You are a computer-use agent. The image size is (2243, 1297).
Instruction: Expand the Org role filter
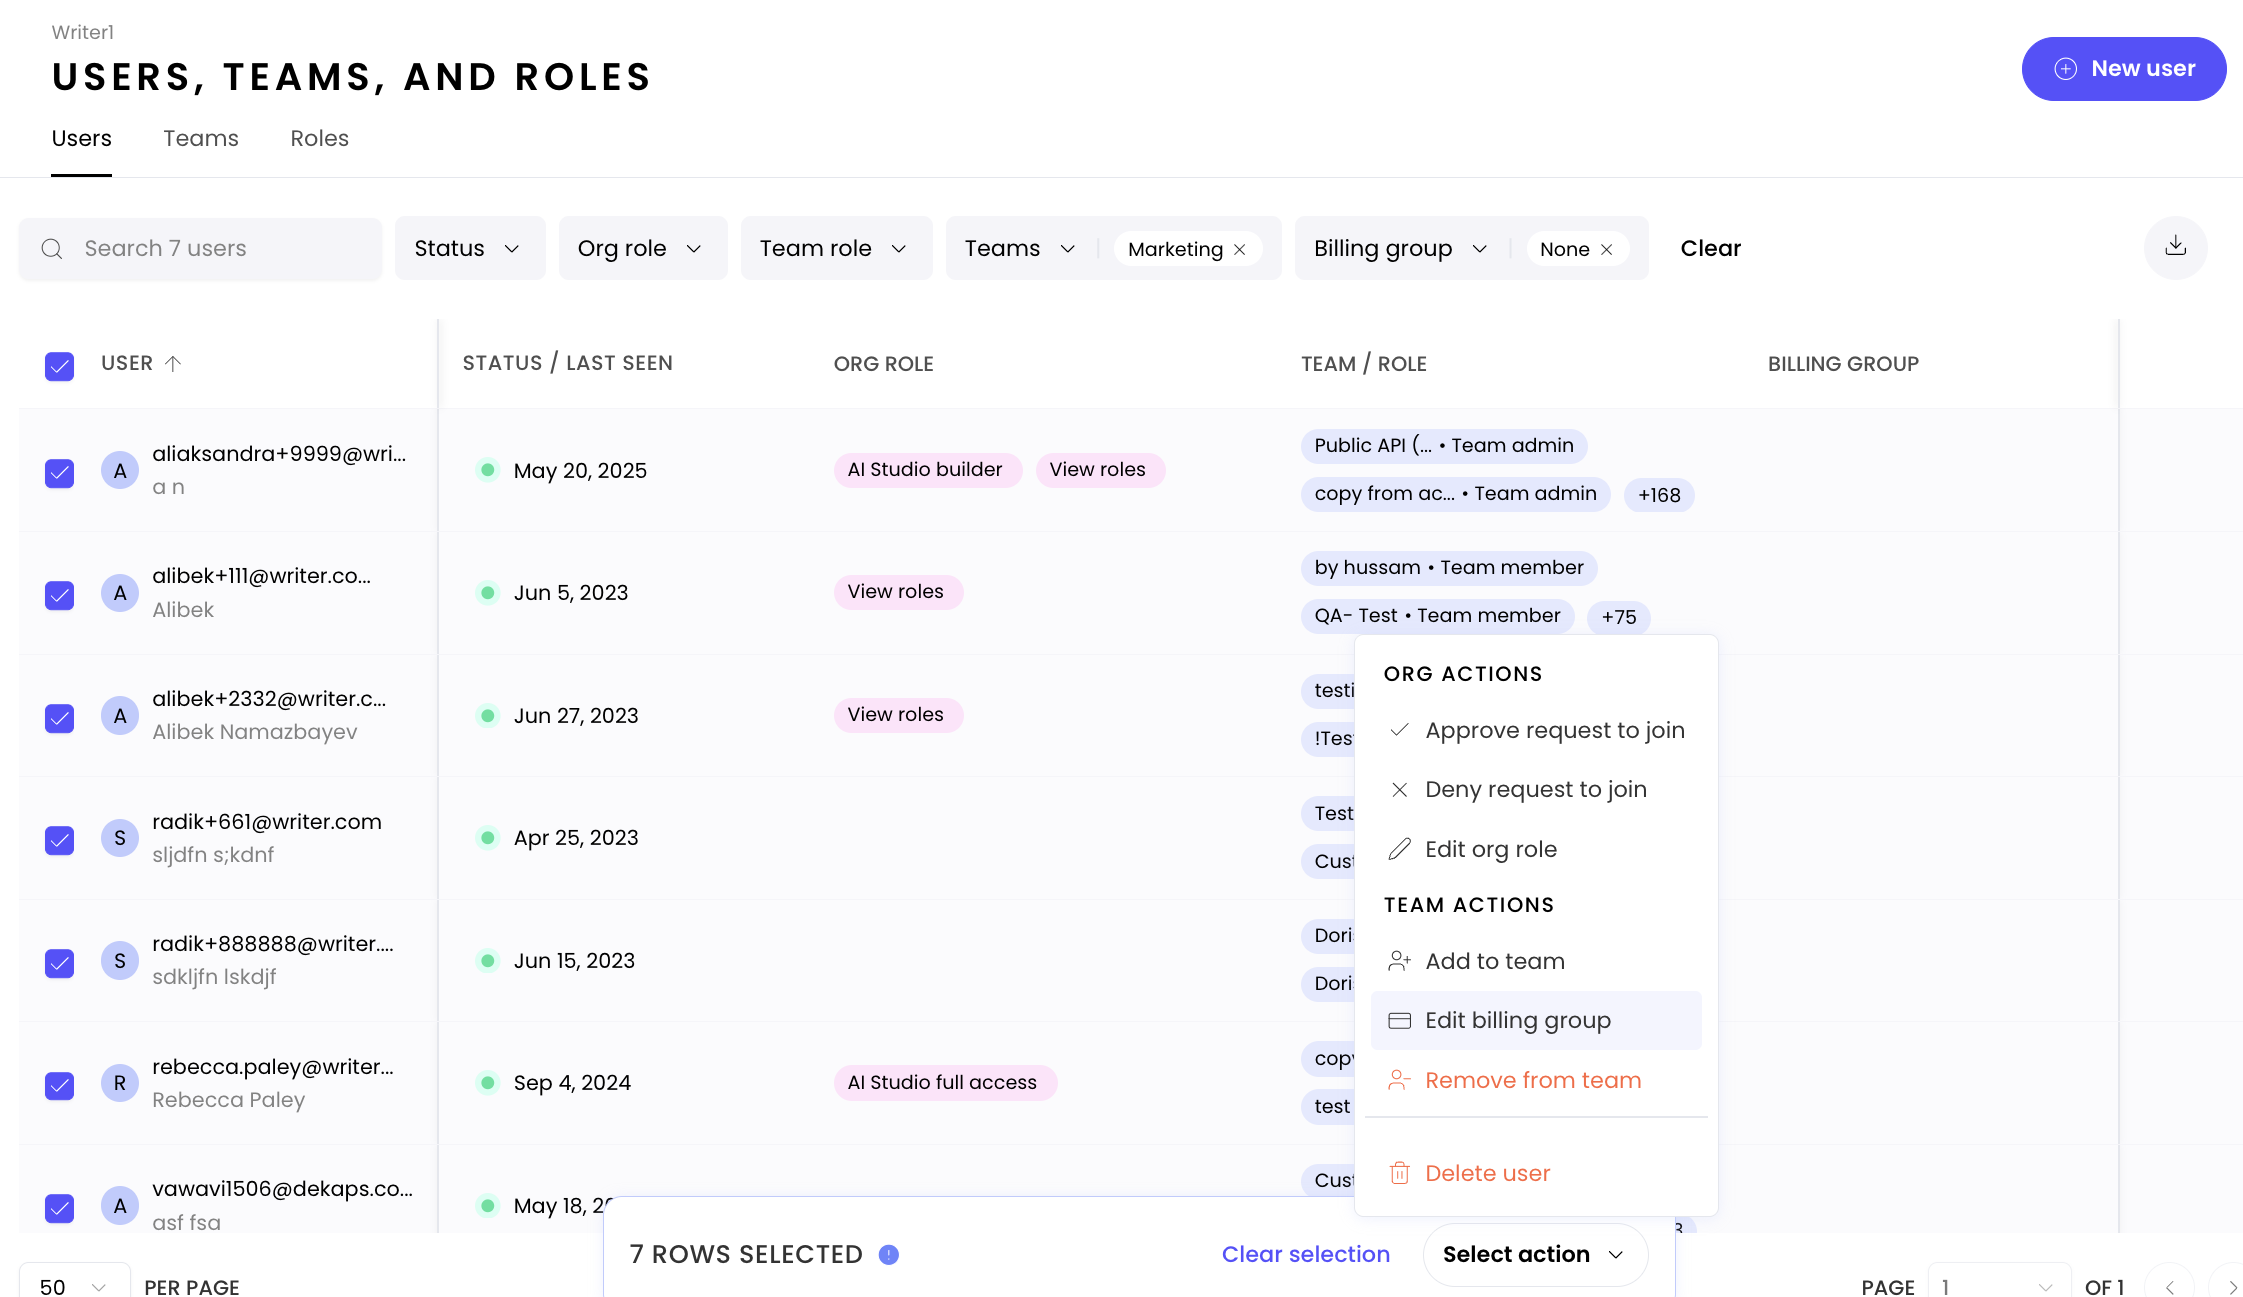(642, 248)
